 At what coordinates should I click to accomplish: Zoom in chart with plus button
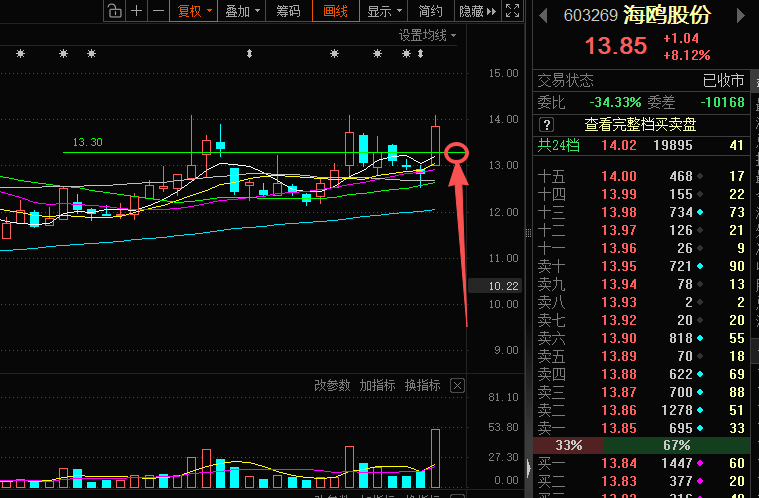[x=137, y=11]
